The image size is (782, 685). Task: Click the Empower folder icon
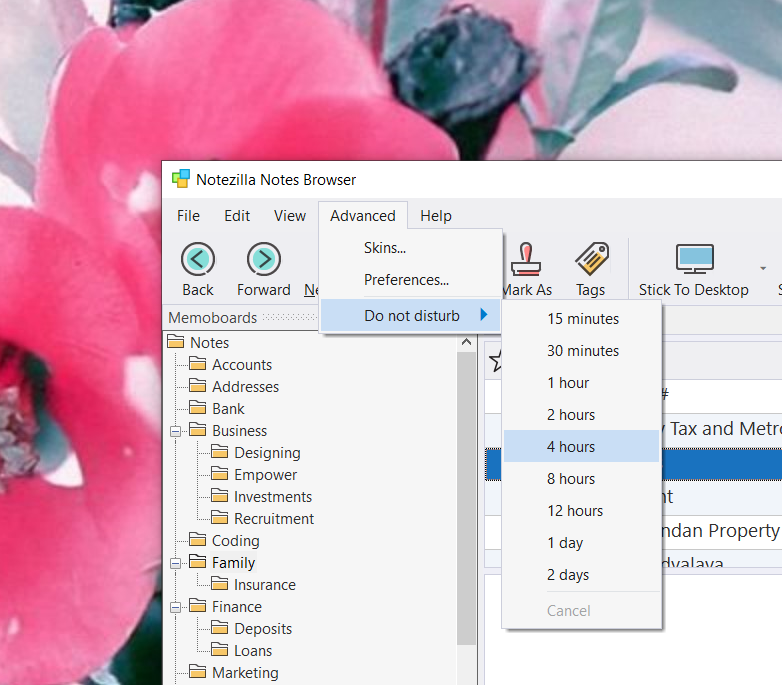219,473
